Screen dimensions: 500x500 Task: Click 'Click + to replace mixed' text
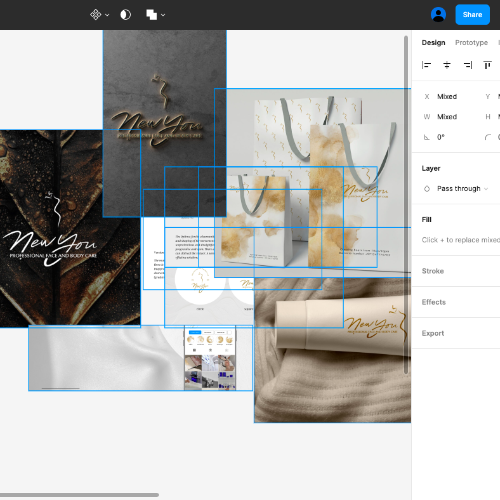(461, 240)
